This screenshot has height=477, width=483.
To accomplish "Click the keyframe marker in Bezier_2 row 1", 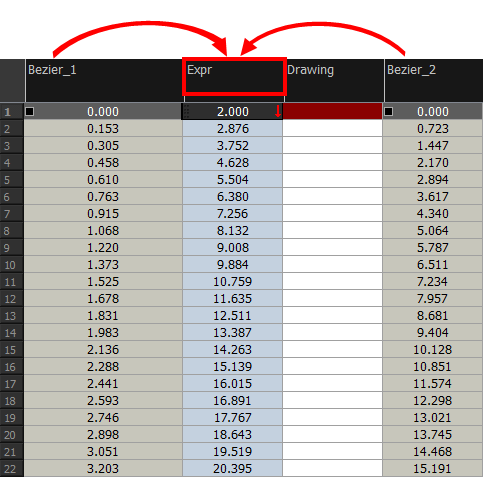I will pos(388,112).
